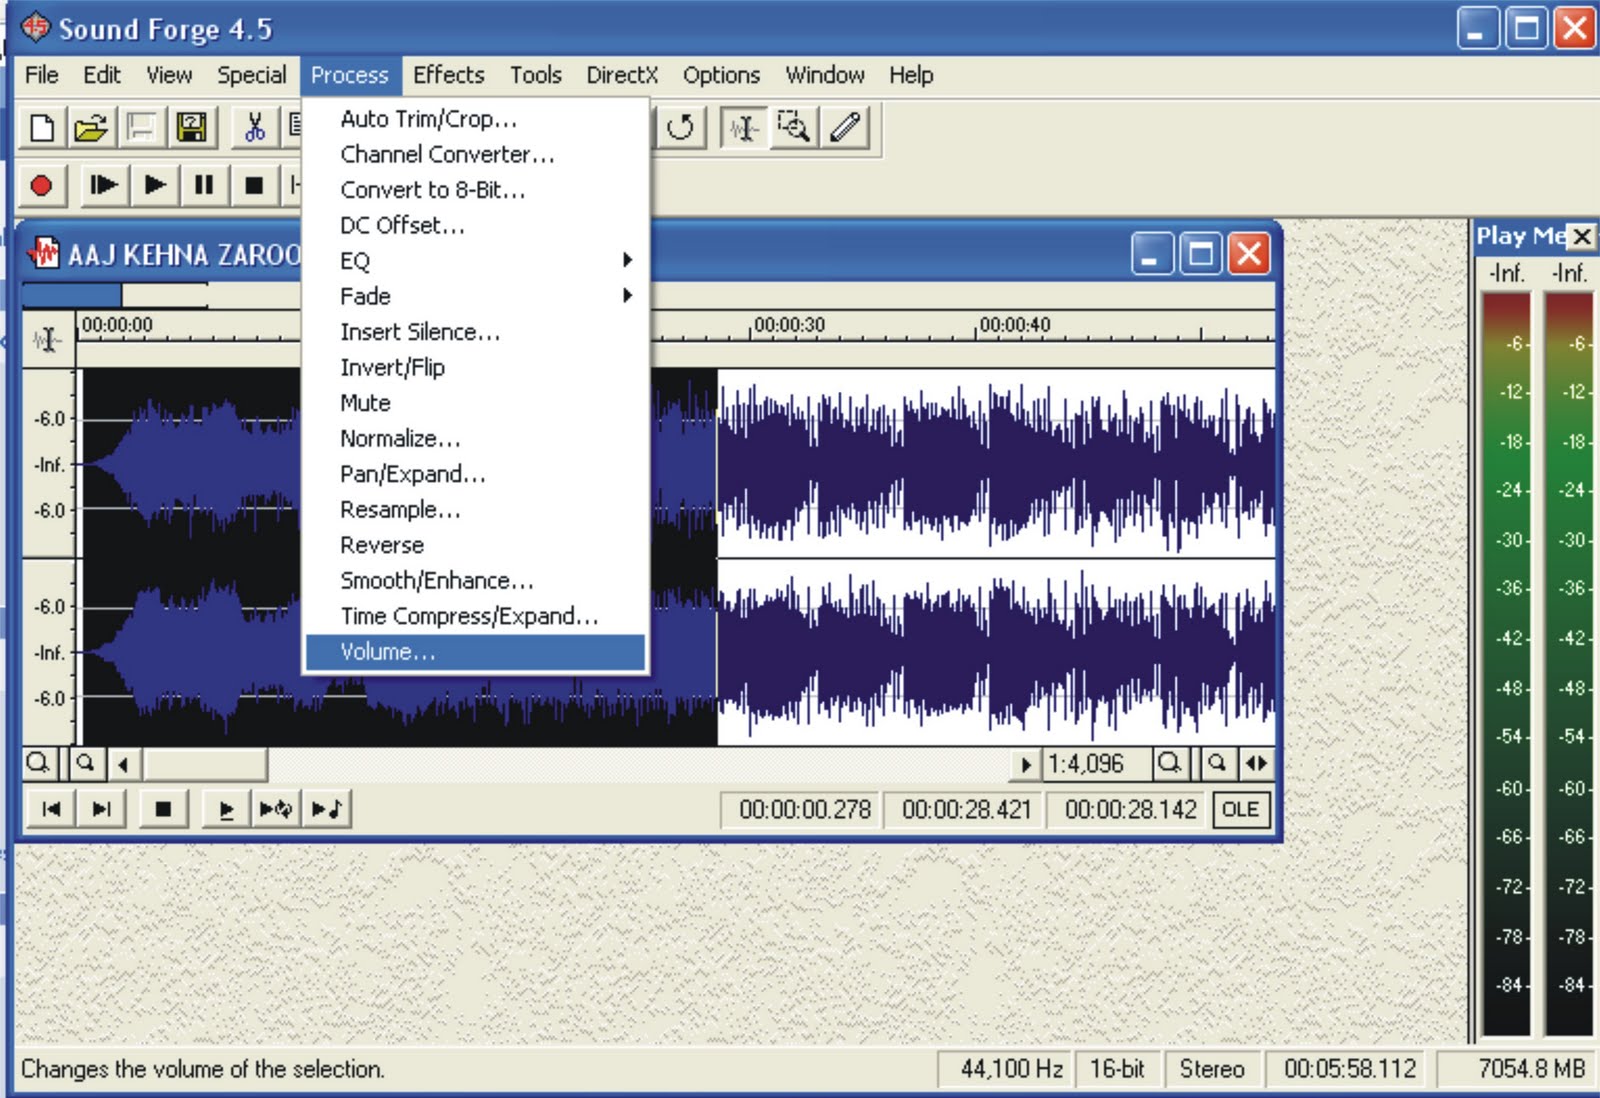This screenshot has height=1098, width=1600.
Task: Select Channel Converter... in the Process menu
Action: pos(476,154)
